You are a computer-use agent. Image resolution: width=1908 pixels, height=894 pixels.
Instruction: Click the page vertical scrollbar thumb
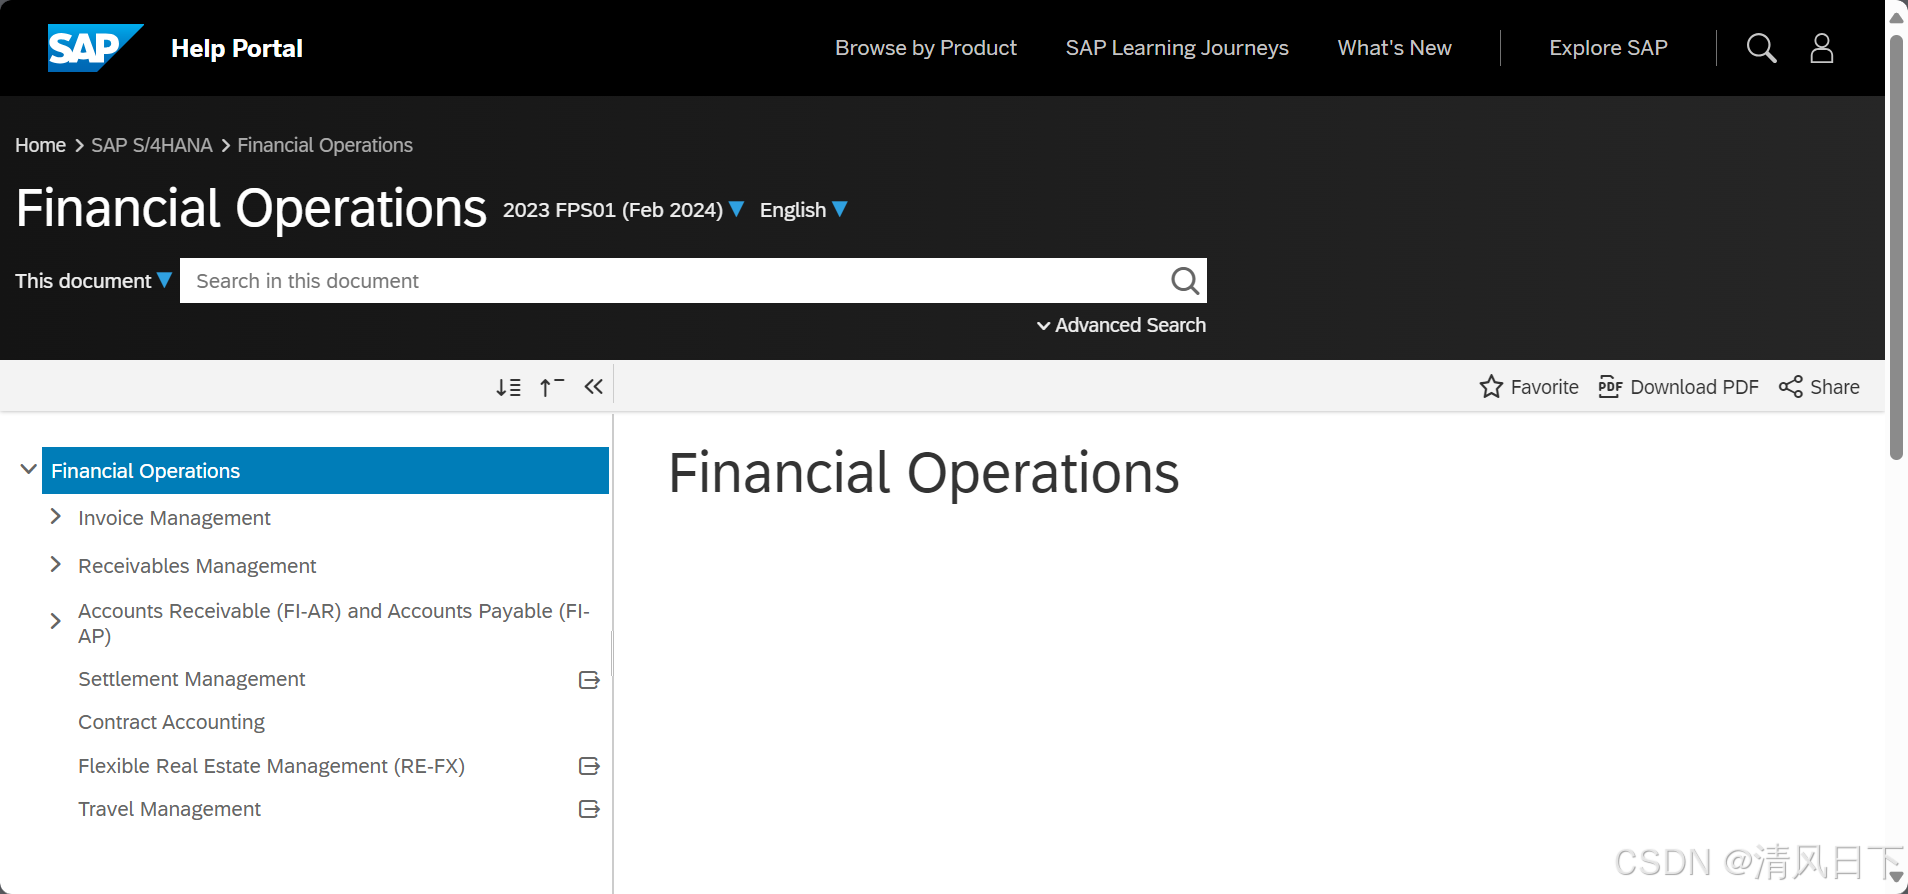pos(1896,247)
